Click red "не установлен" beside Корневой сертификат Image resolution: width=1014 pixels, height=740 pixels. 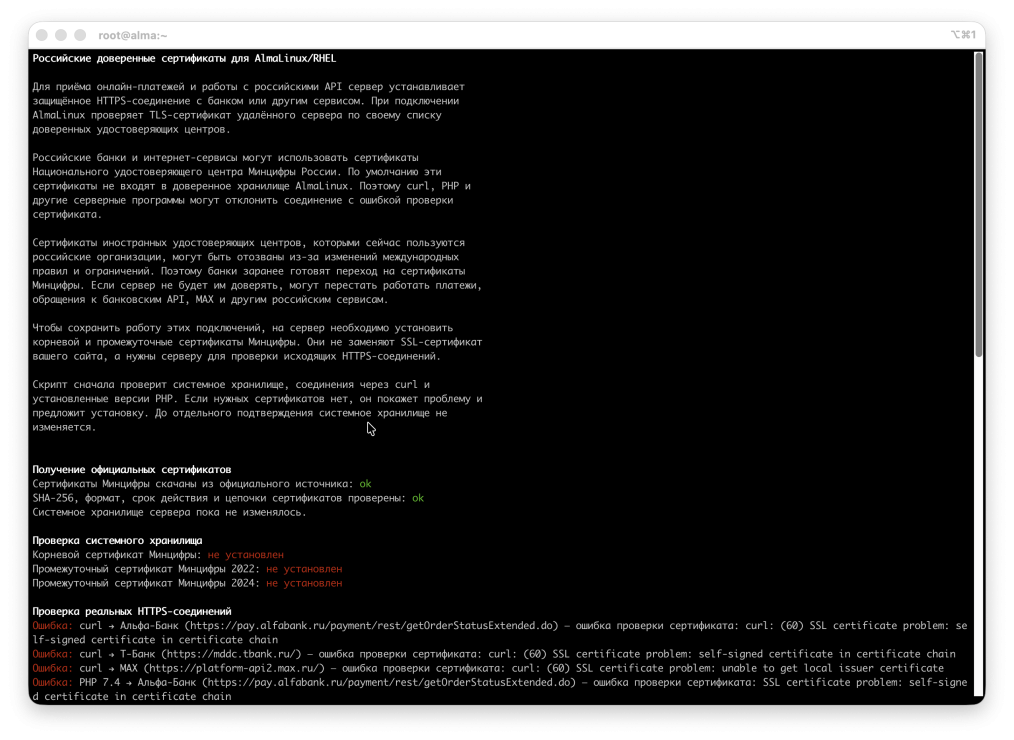(x=246, y=555)
